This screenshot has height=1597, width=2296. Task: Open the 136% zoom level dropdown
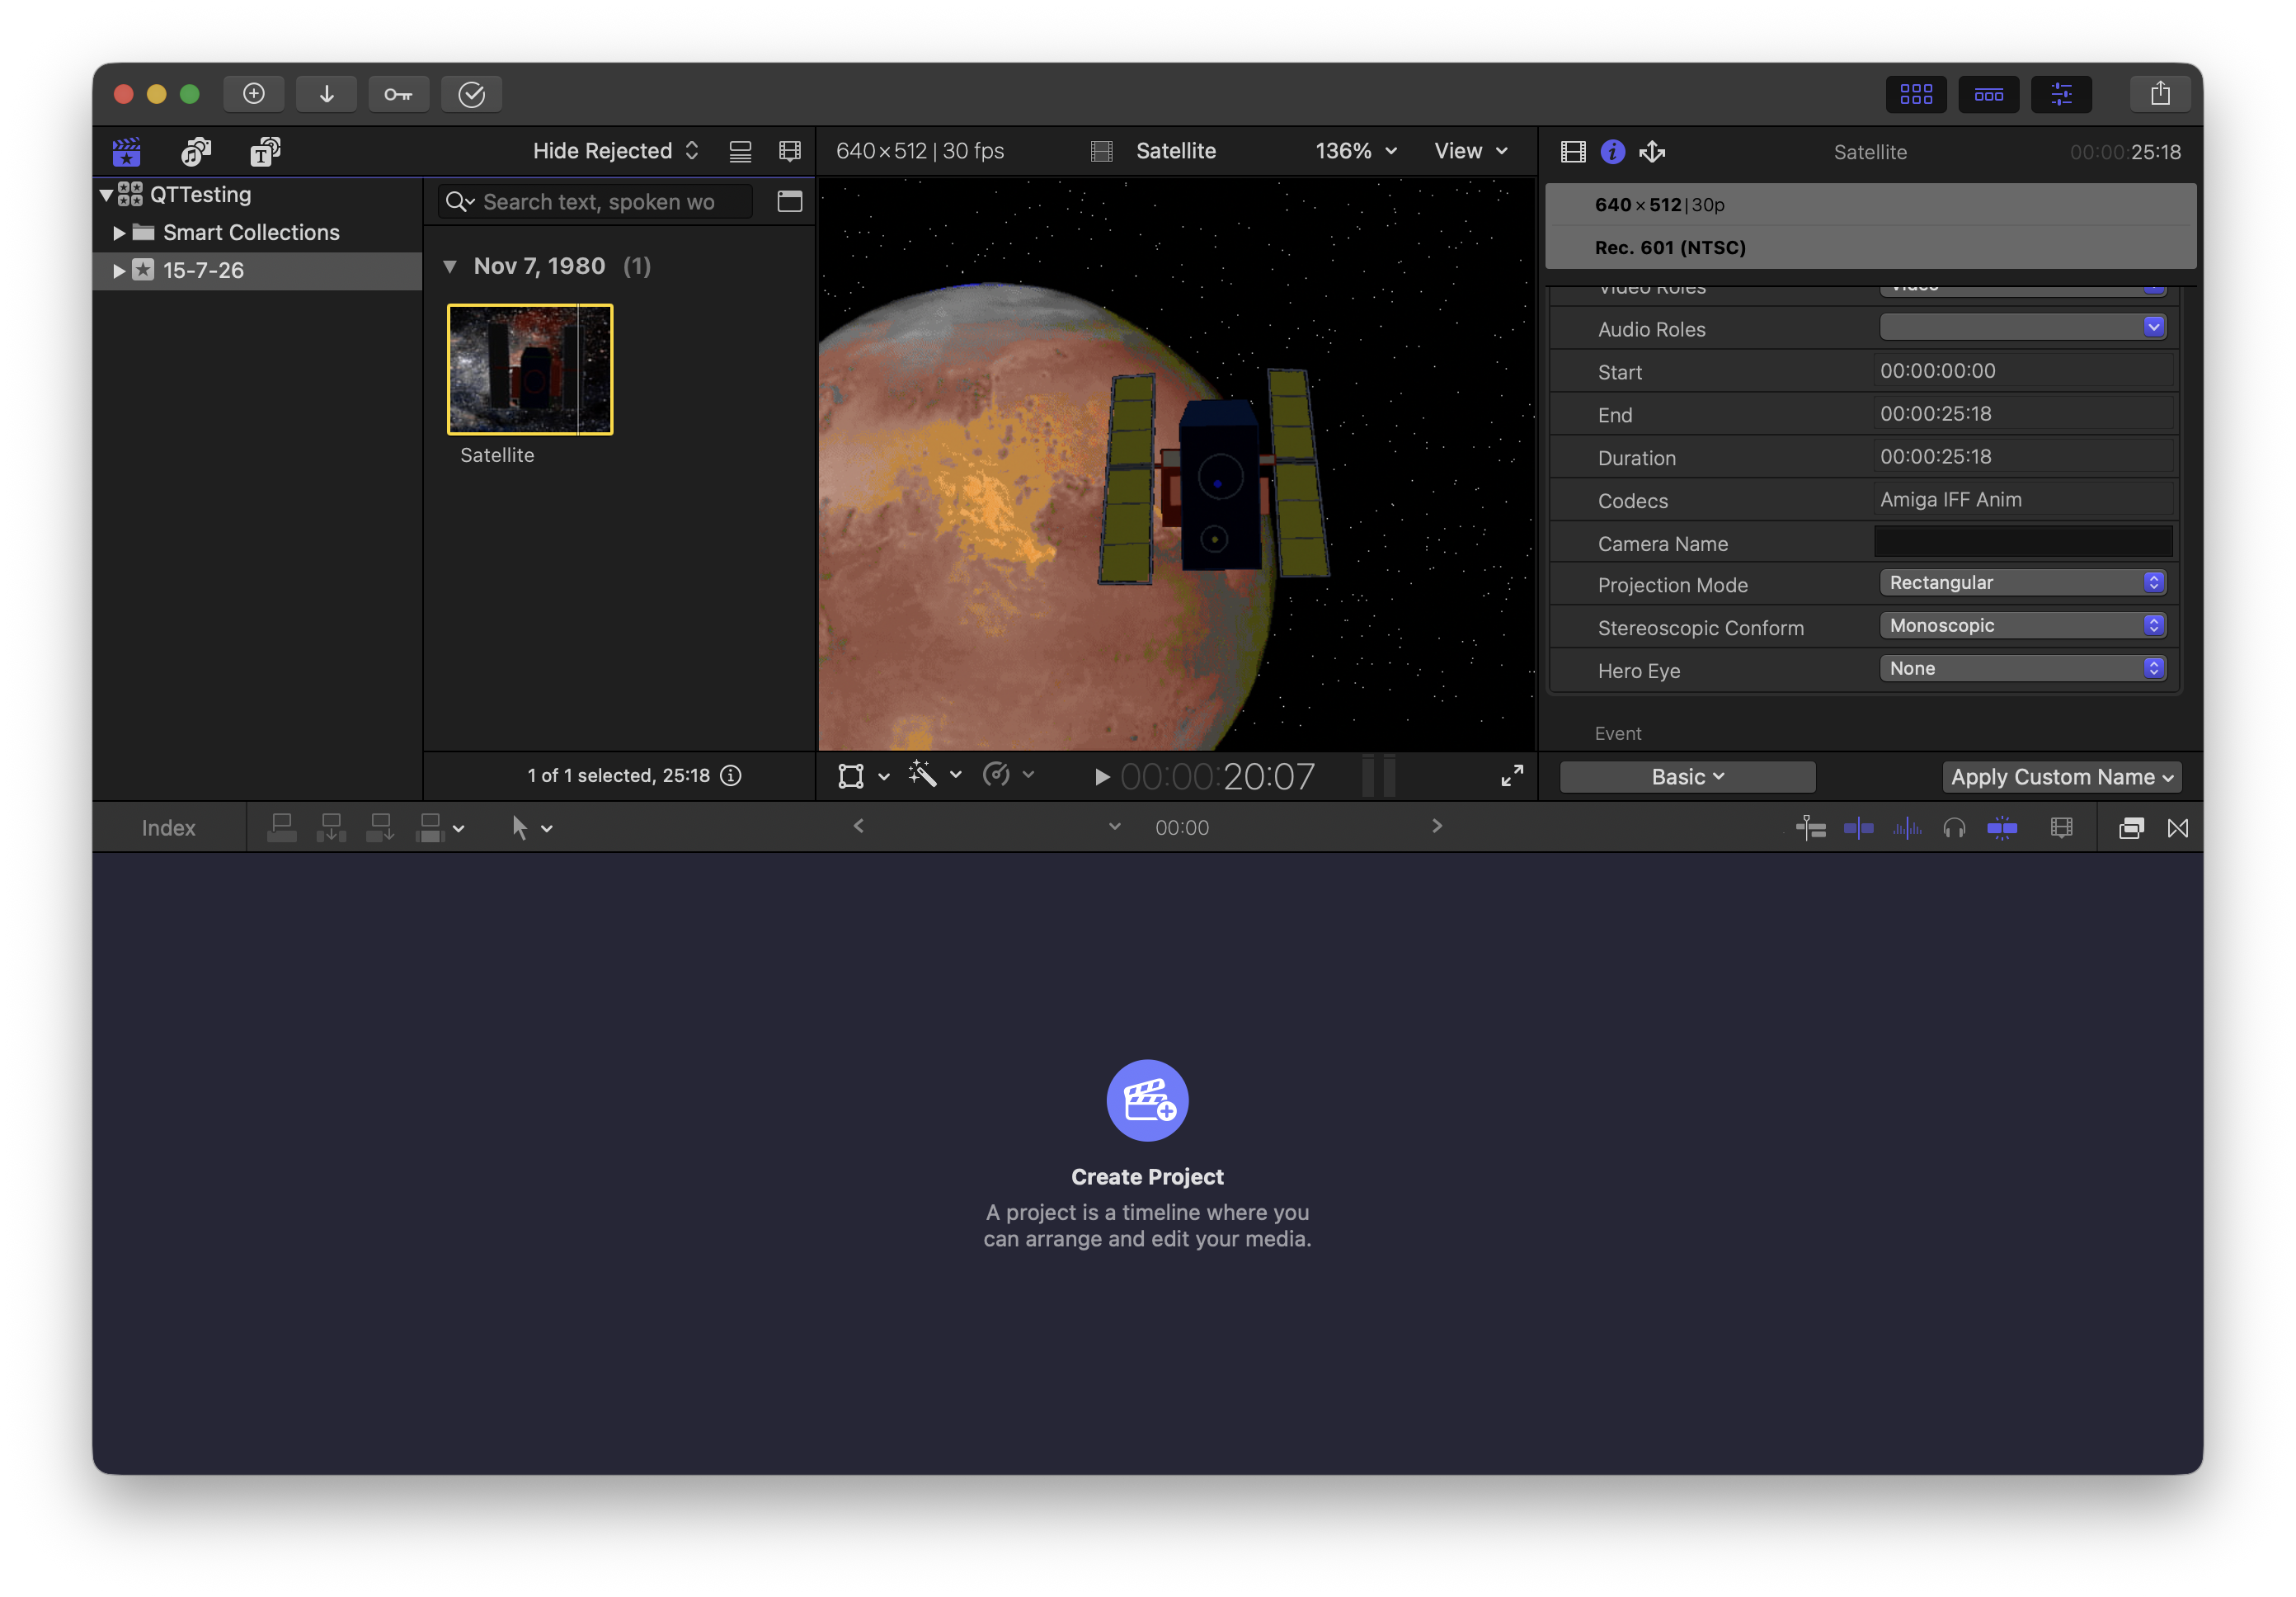point(1356,151)
